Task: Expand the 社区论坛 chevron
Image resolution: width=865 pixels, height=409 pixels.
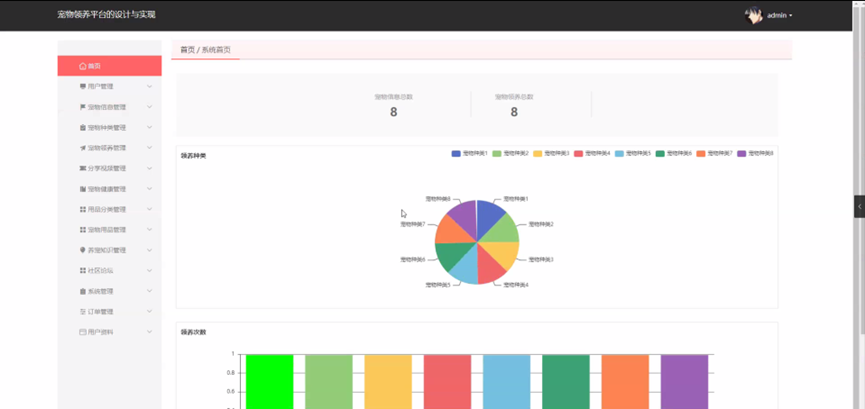Action: (149, 270)
